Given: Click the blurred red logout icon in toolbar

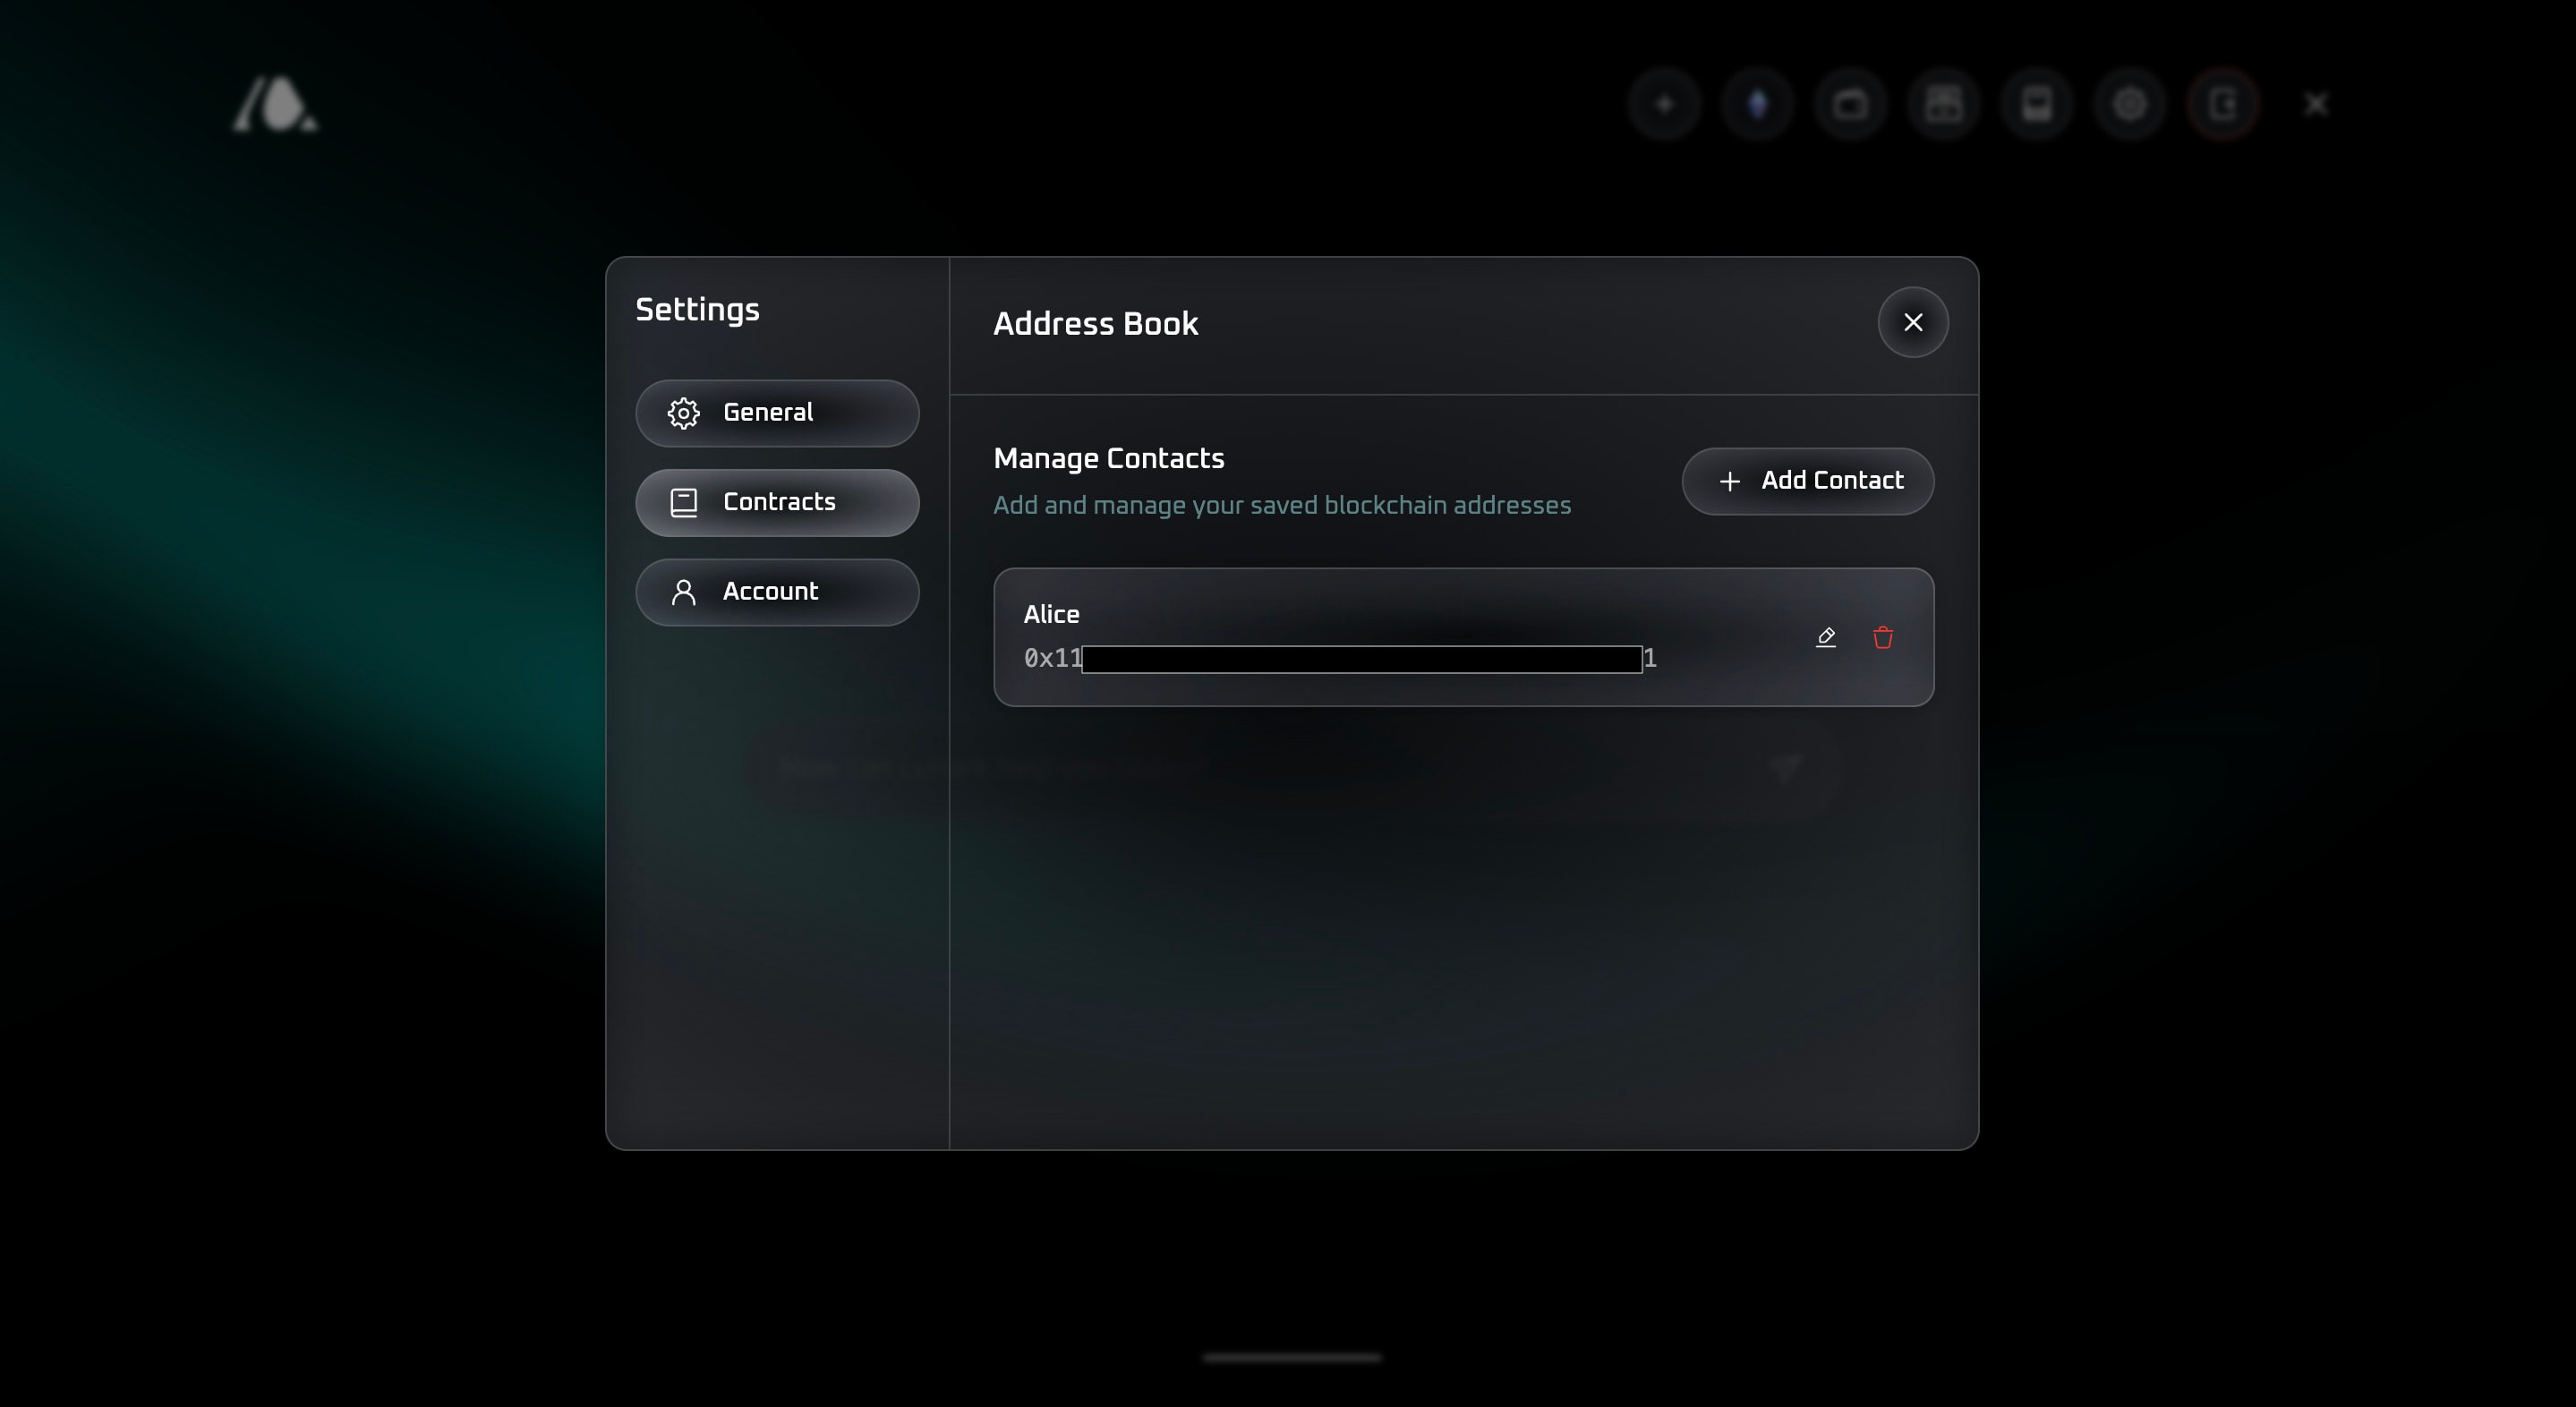Looking at the screenshot, I should point(2222,104).
